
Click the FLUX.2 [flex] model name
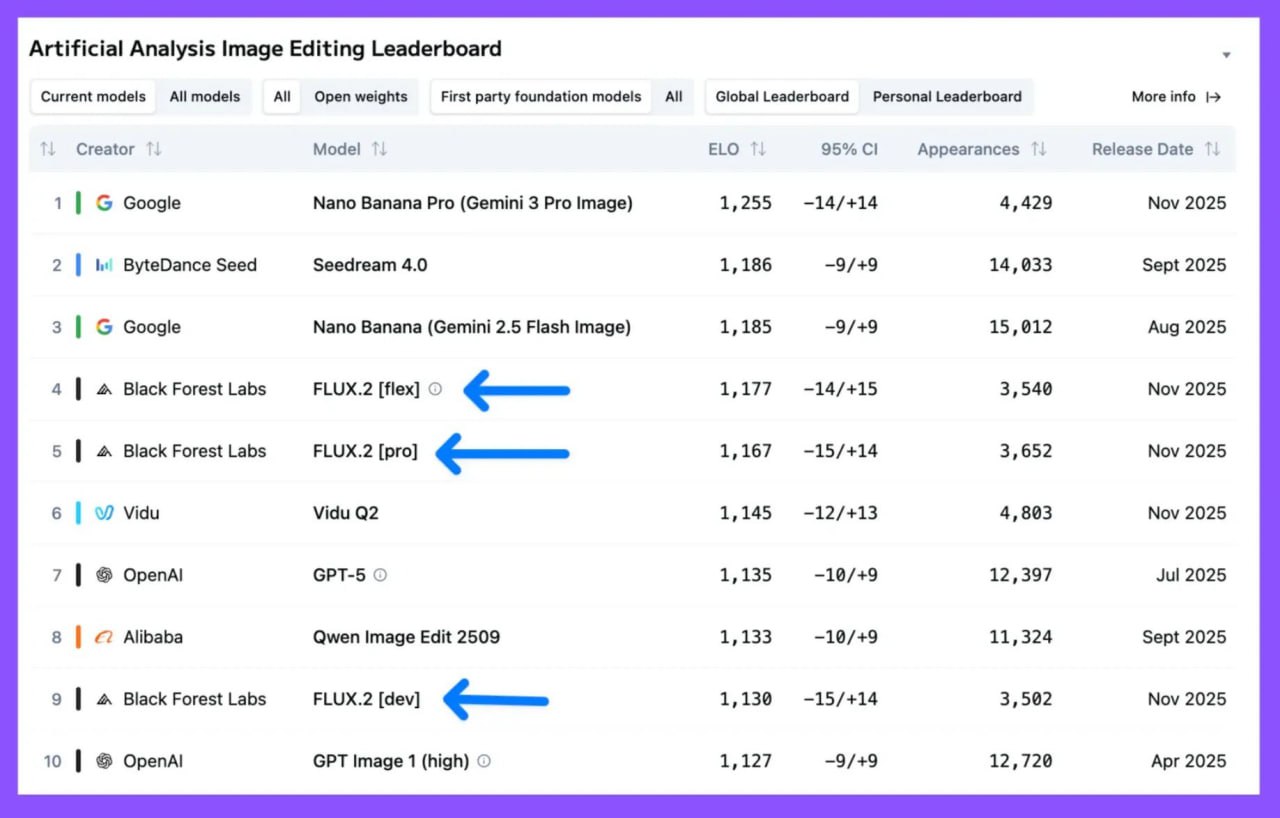pos(366,389)
